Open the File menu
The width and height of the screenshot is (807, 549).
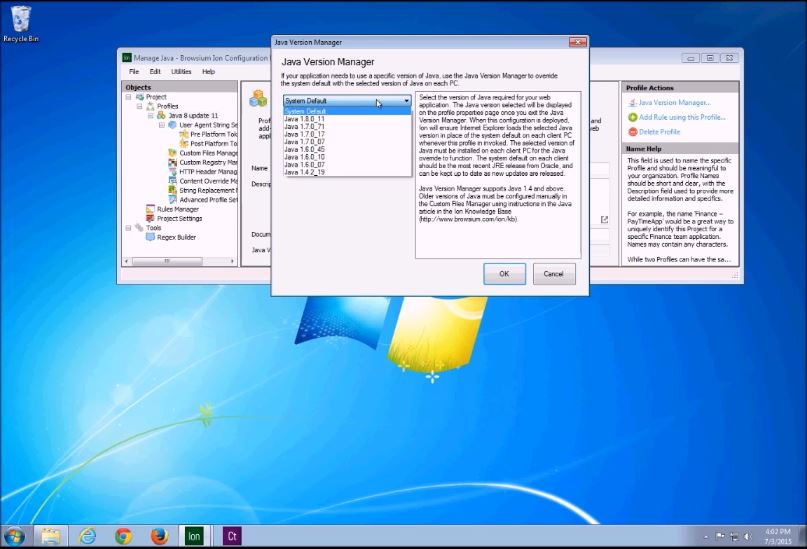[x=134, y=72]
